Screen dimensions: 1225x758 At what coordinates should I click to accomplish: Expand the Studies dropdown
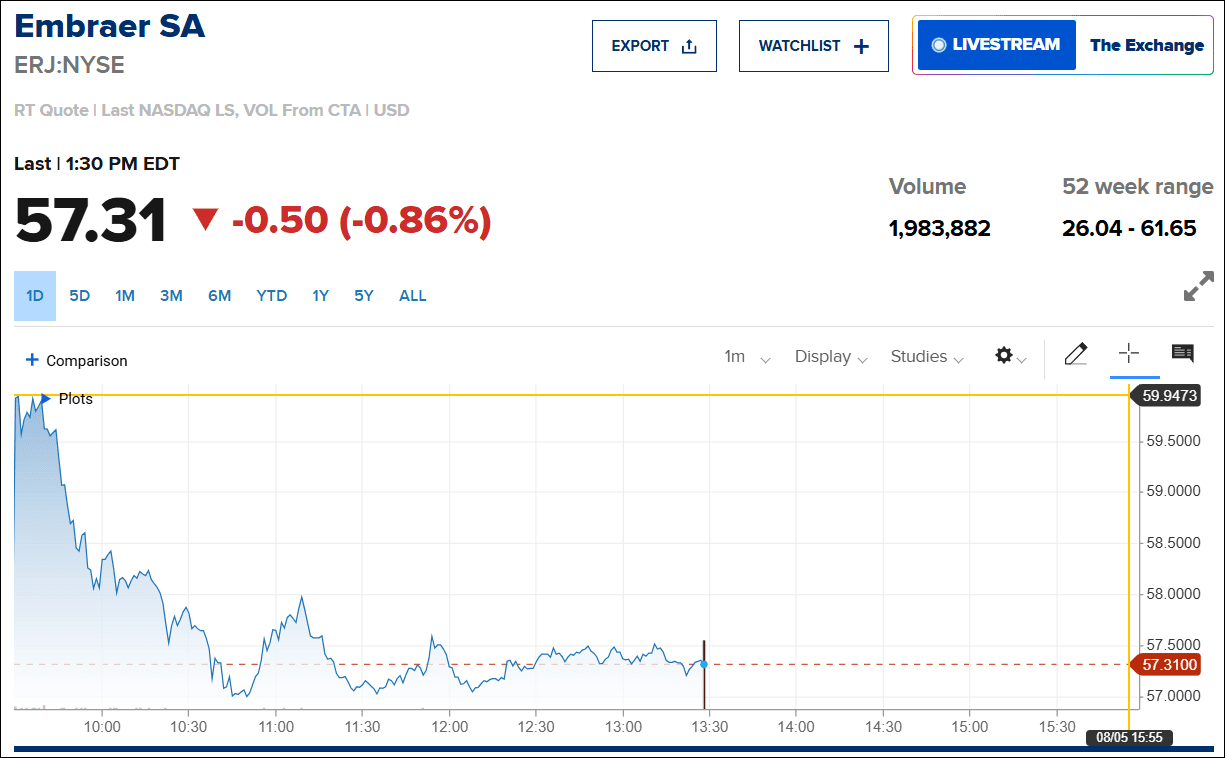pos(927,357)
